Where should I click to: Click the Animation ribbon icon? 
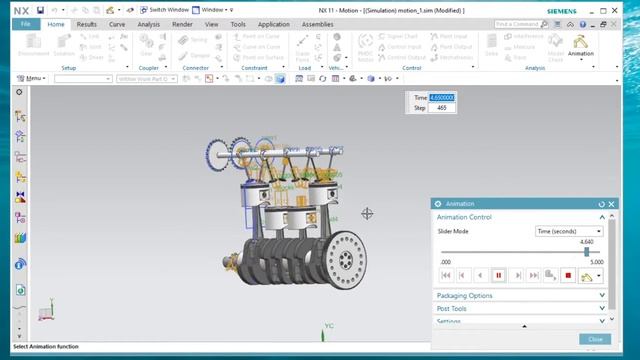click(580, 46)
